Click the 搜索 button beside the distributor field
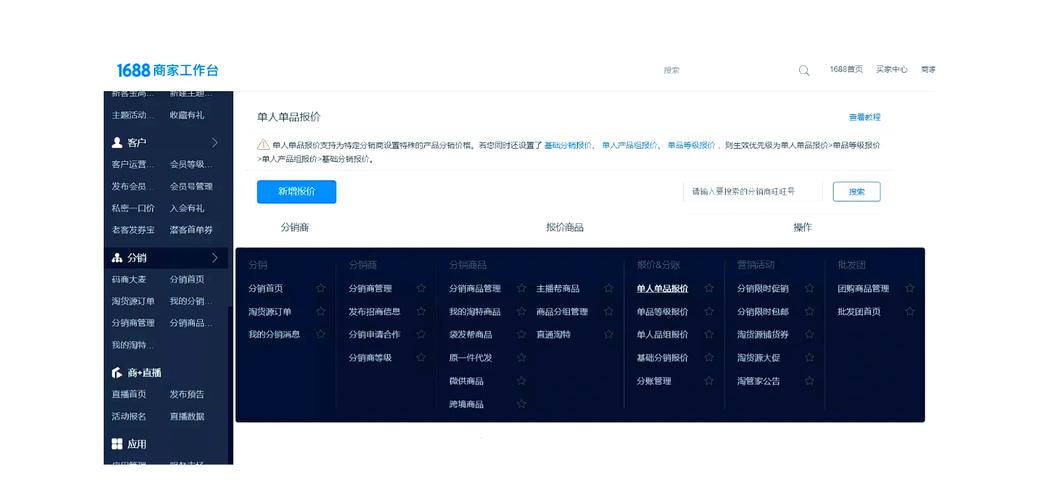Screen dimensions: 1039x500 pos(857,191)
